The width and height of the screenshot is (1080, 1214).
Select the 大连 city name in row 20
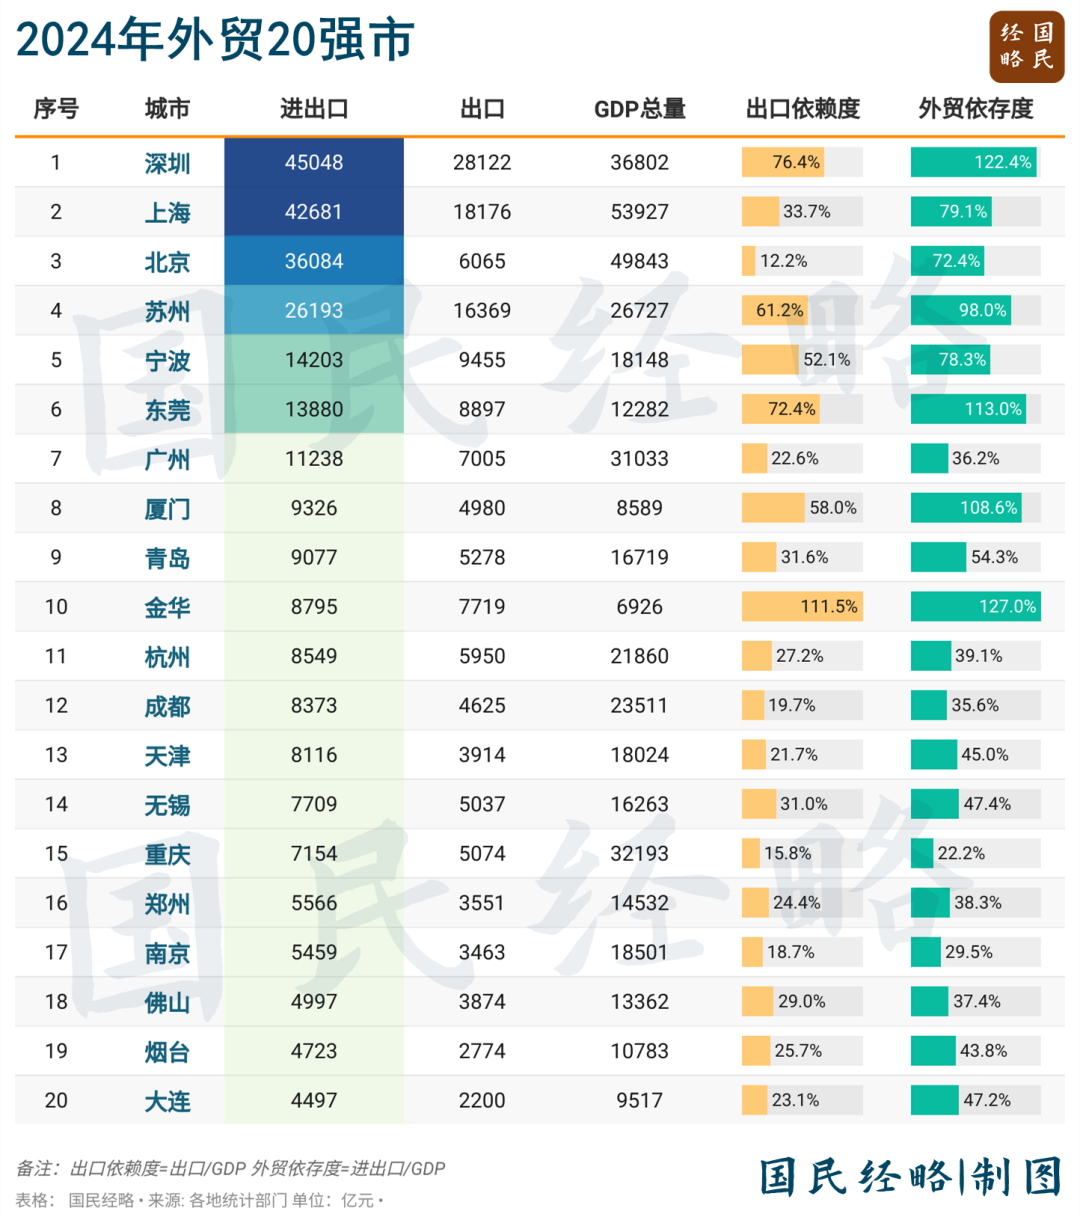(x=167, y=1101)
